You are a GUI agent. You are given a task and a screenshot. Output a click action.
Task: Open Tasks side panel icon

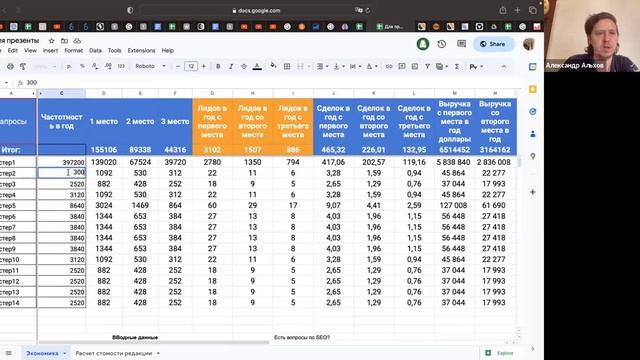[x=533, y=111]
